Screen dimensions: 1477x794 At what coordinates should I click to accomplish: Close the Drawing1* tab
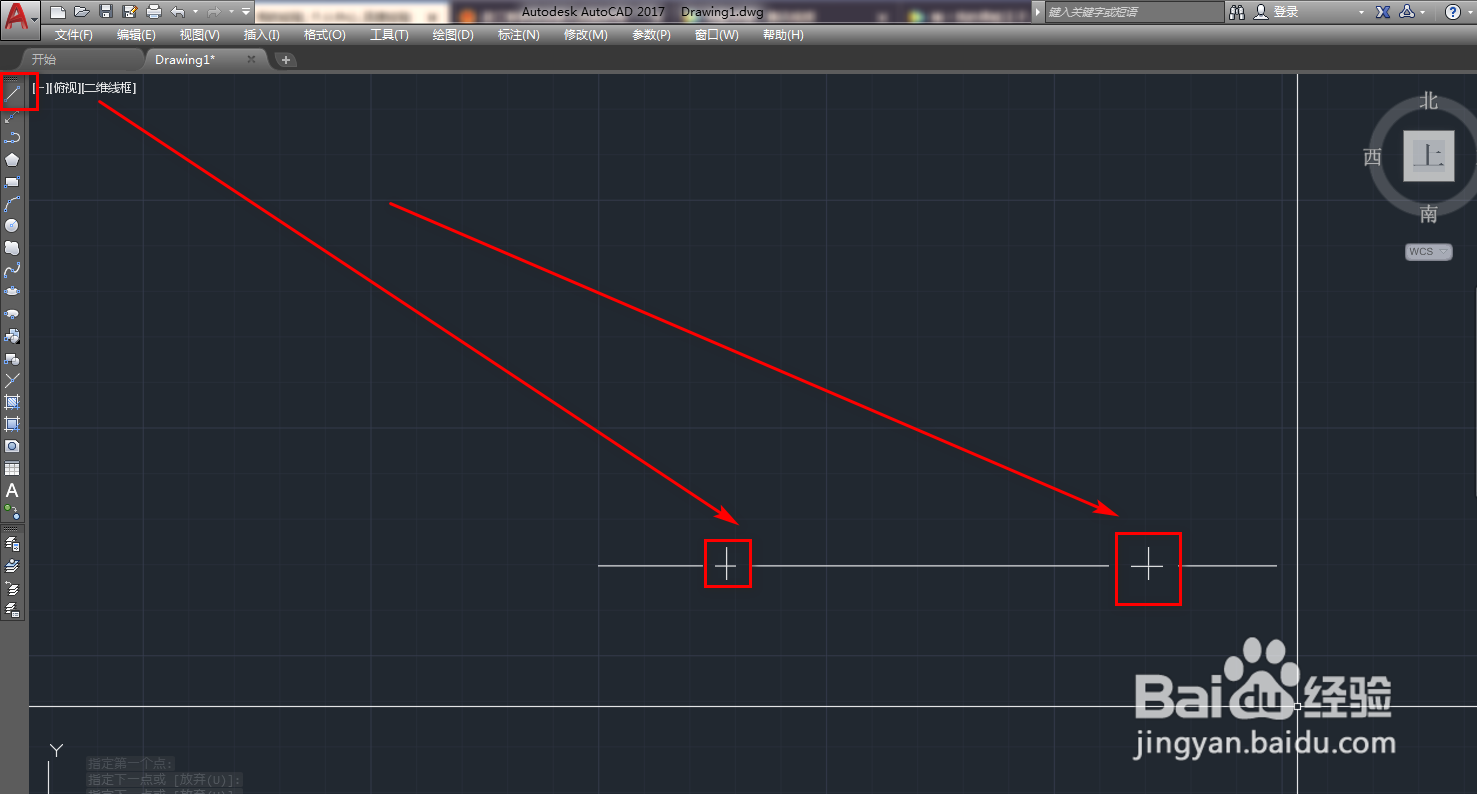tap(251, 60)
